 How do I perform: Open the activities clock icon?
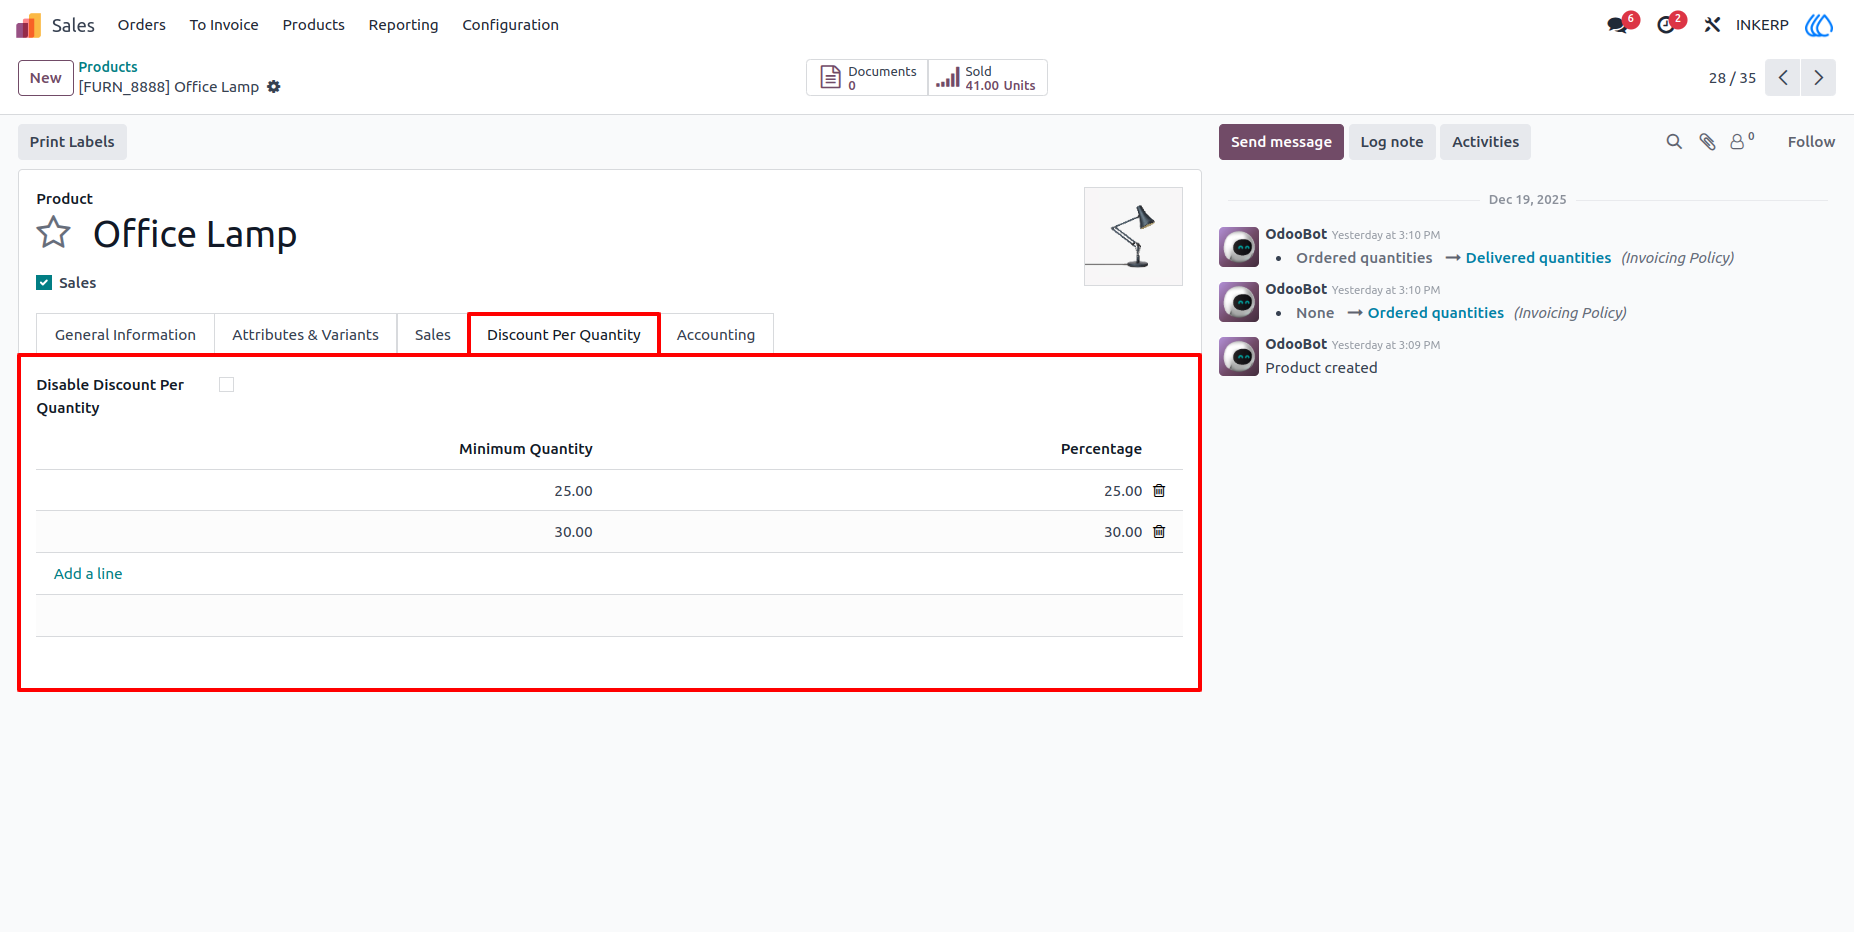pos(1666,25)
